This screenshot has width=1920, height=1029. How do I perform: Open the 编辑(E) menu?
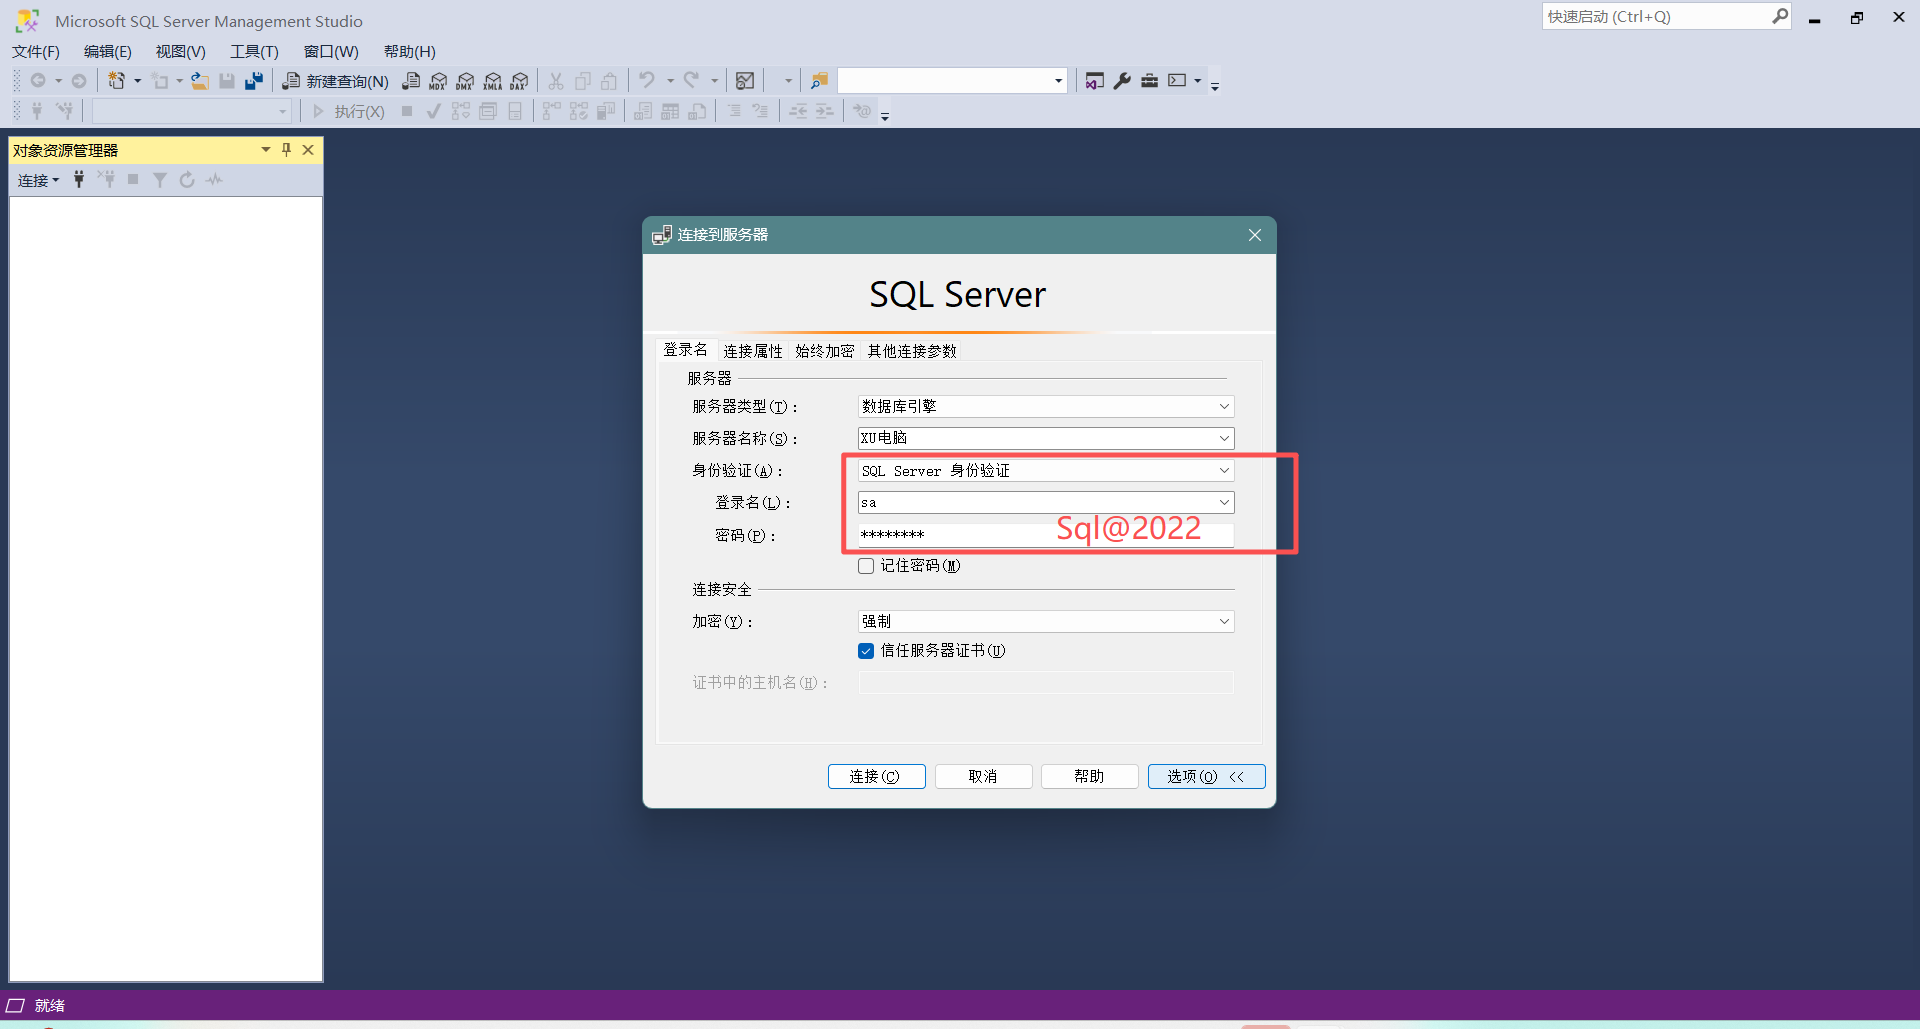[108, 52]
